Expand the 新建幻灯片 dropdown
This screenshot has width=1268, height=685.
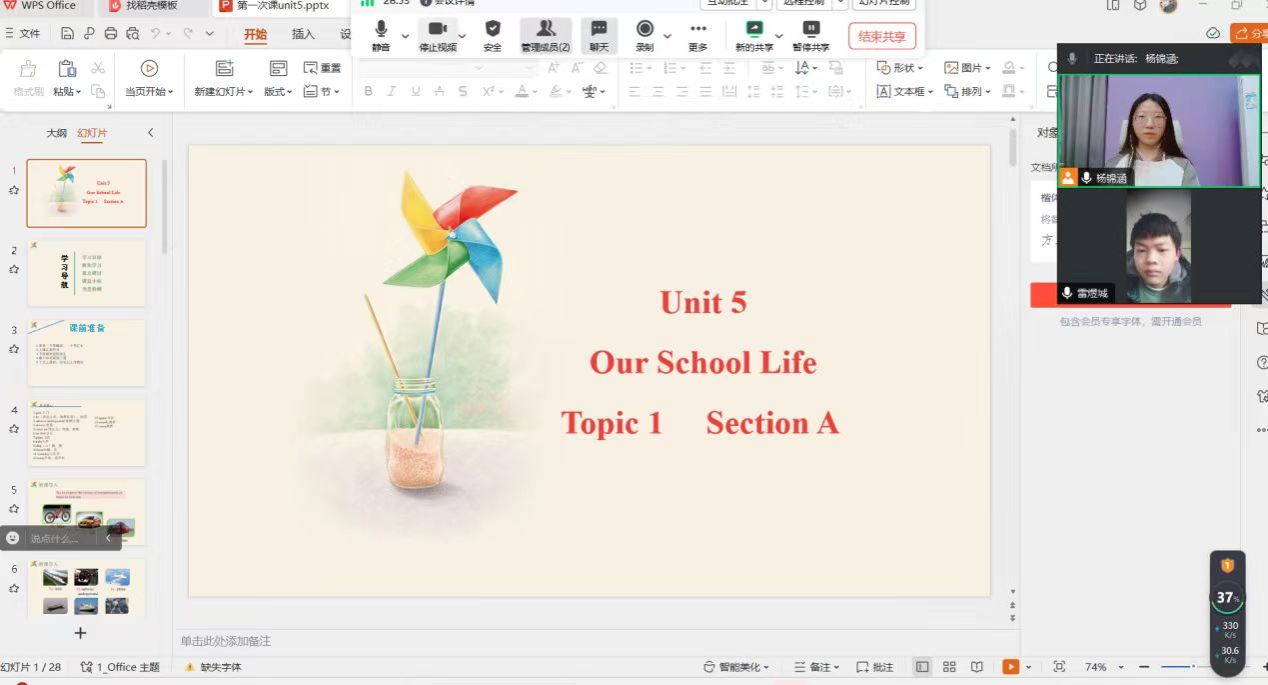coord(250,92)
